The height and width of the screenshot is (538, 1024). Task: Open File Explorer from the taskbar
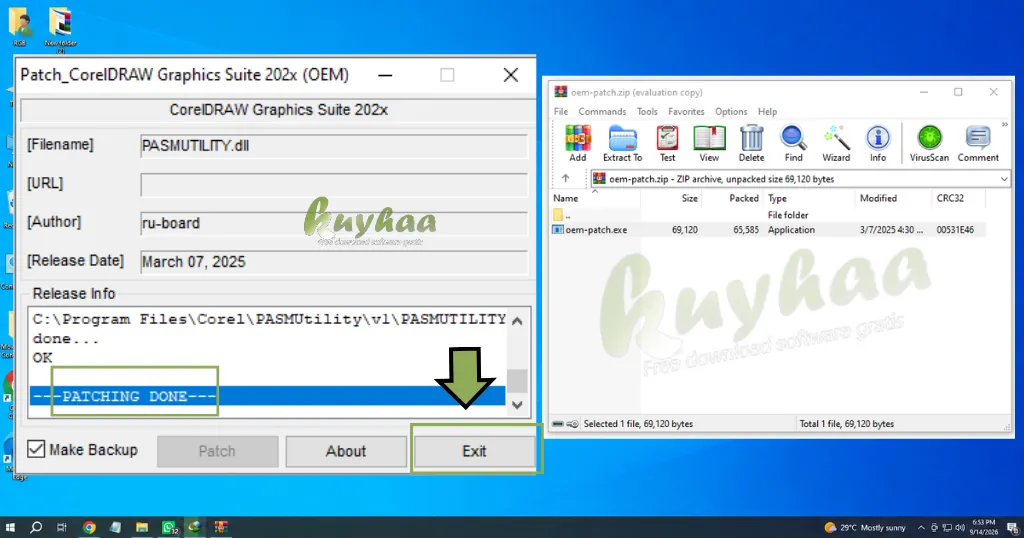pyautogui.click(x=142, y=528)
